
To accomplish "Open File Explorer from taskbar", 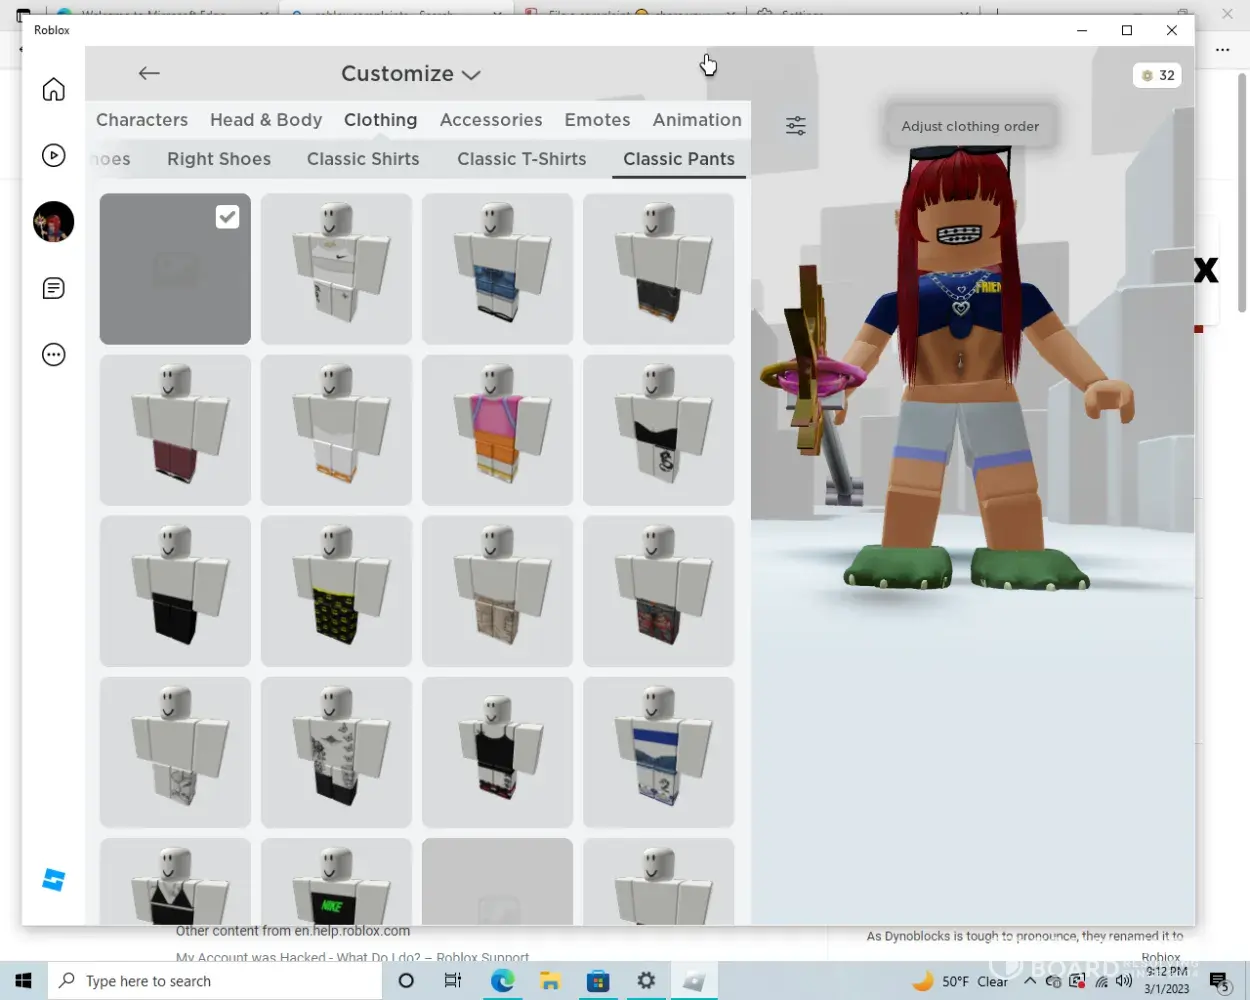I will click(550, 981).
